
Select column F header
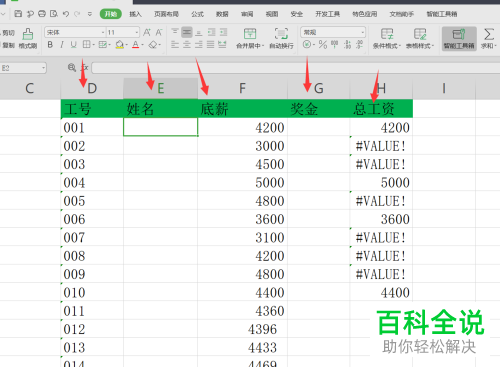[242, 88]
